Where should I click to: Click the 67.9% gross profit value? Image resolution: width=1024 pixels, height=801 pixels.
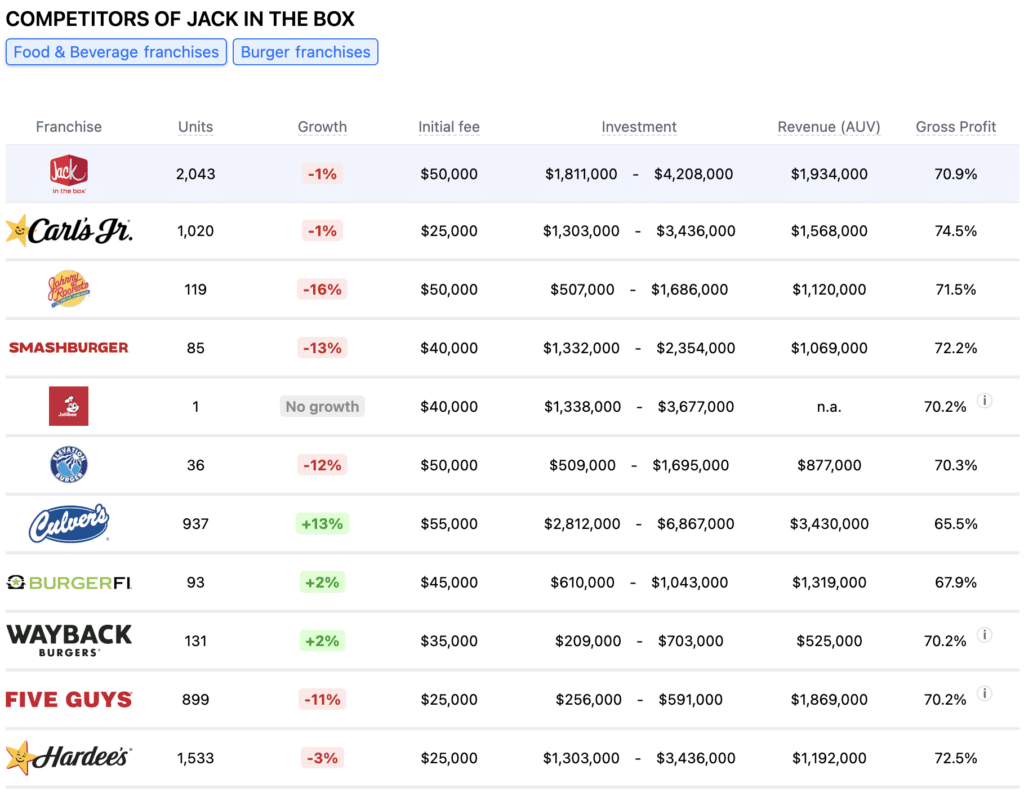point(955,582)
